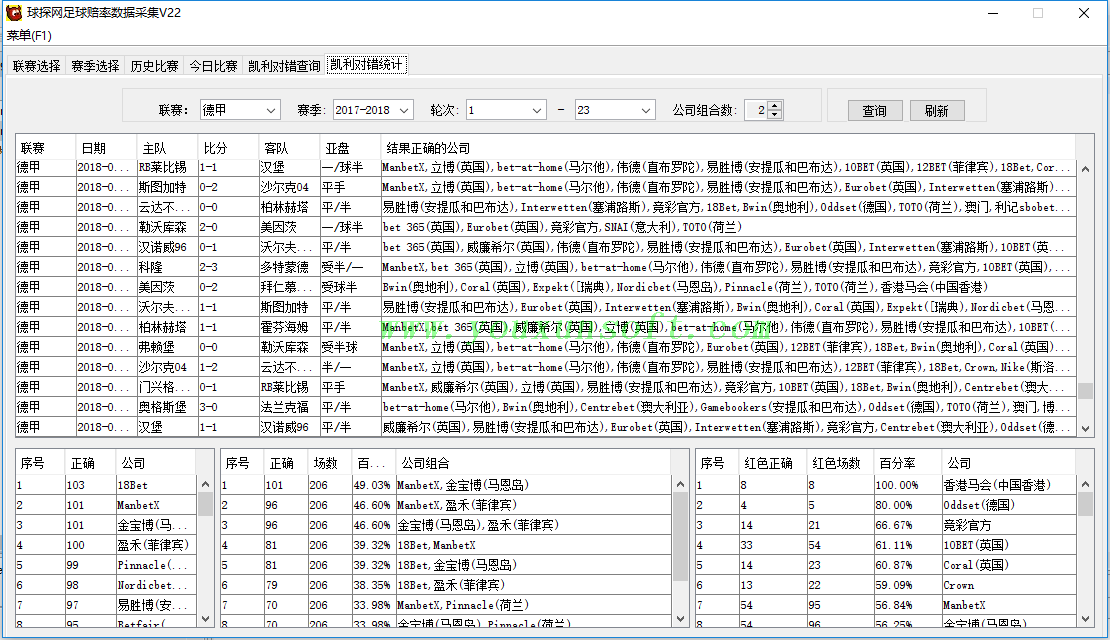Click the 49.03% percentage cell
Image resolution: width=1110 pixels, height=640 pixels.
point(373,485)
